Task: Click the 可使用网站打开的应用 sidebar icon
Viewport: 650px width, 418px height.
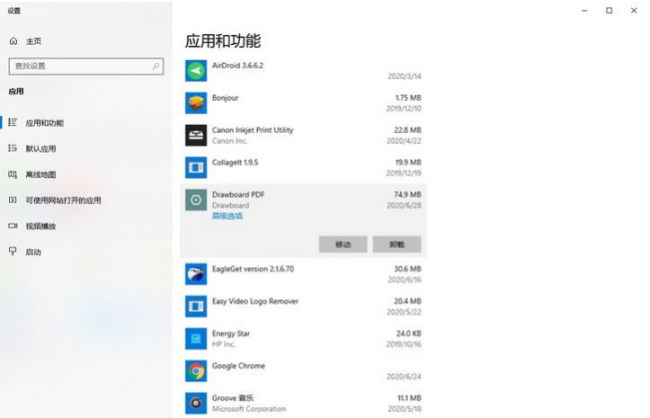Action: coord(13,200)
